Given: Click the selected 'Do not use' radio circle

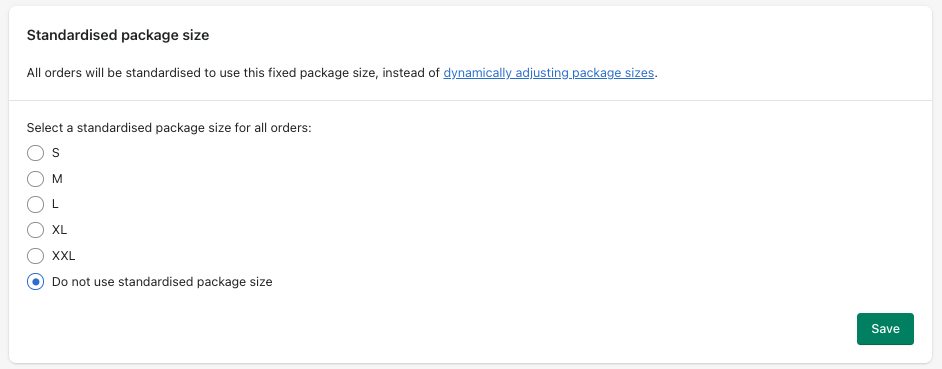Looking at the screenshot, I should point(35,281).
